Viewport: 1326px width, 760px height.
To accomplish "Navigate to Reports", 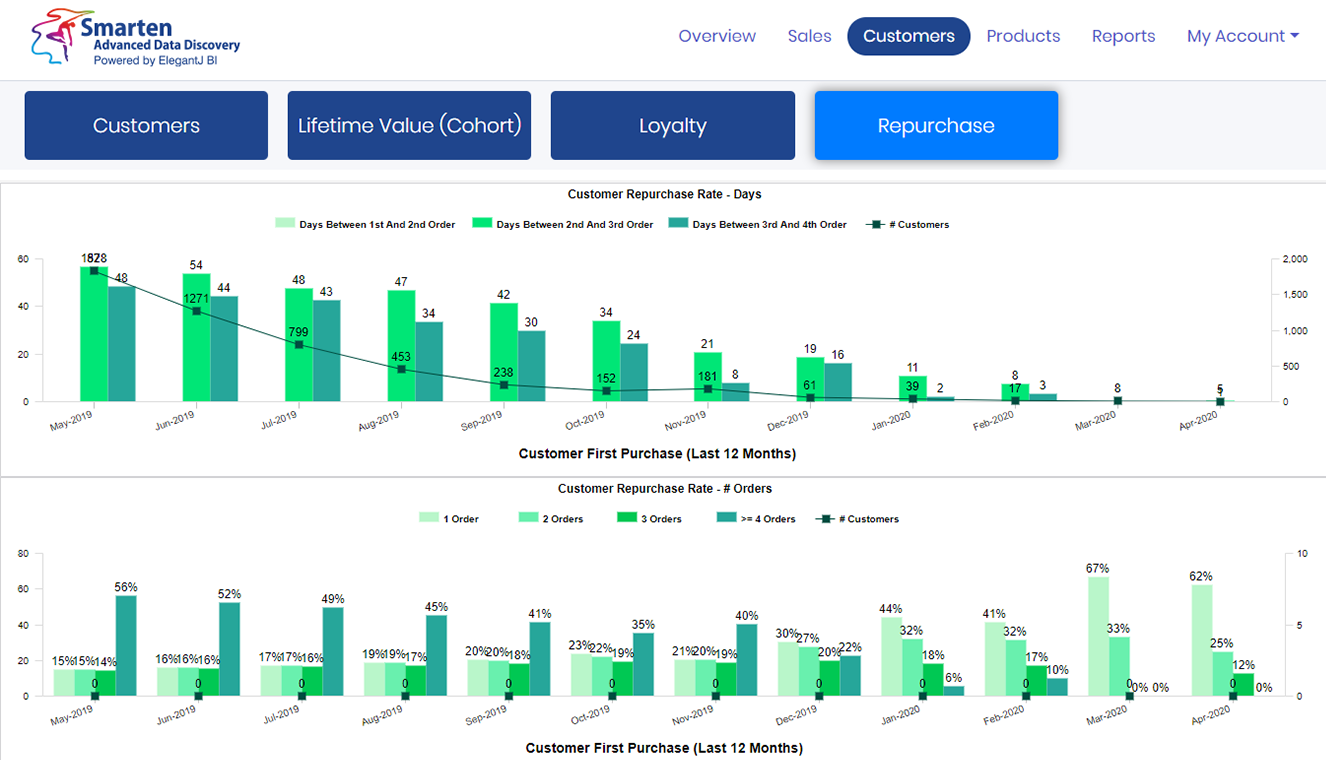I will point(1123,36).
